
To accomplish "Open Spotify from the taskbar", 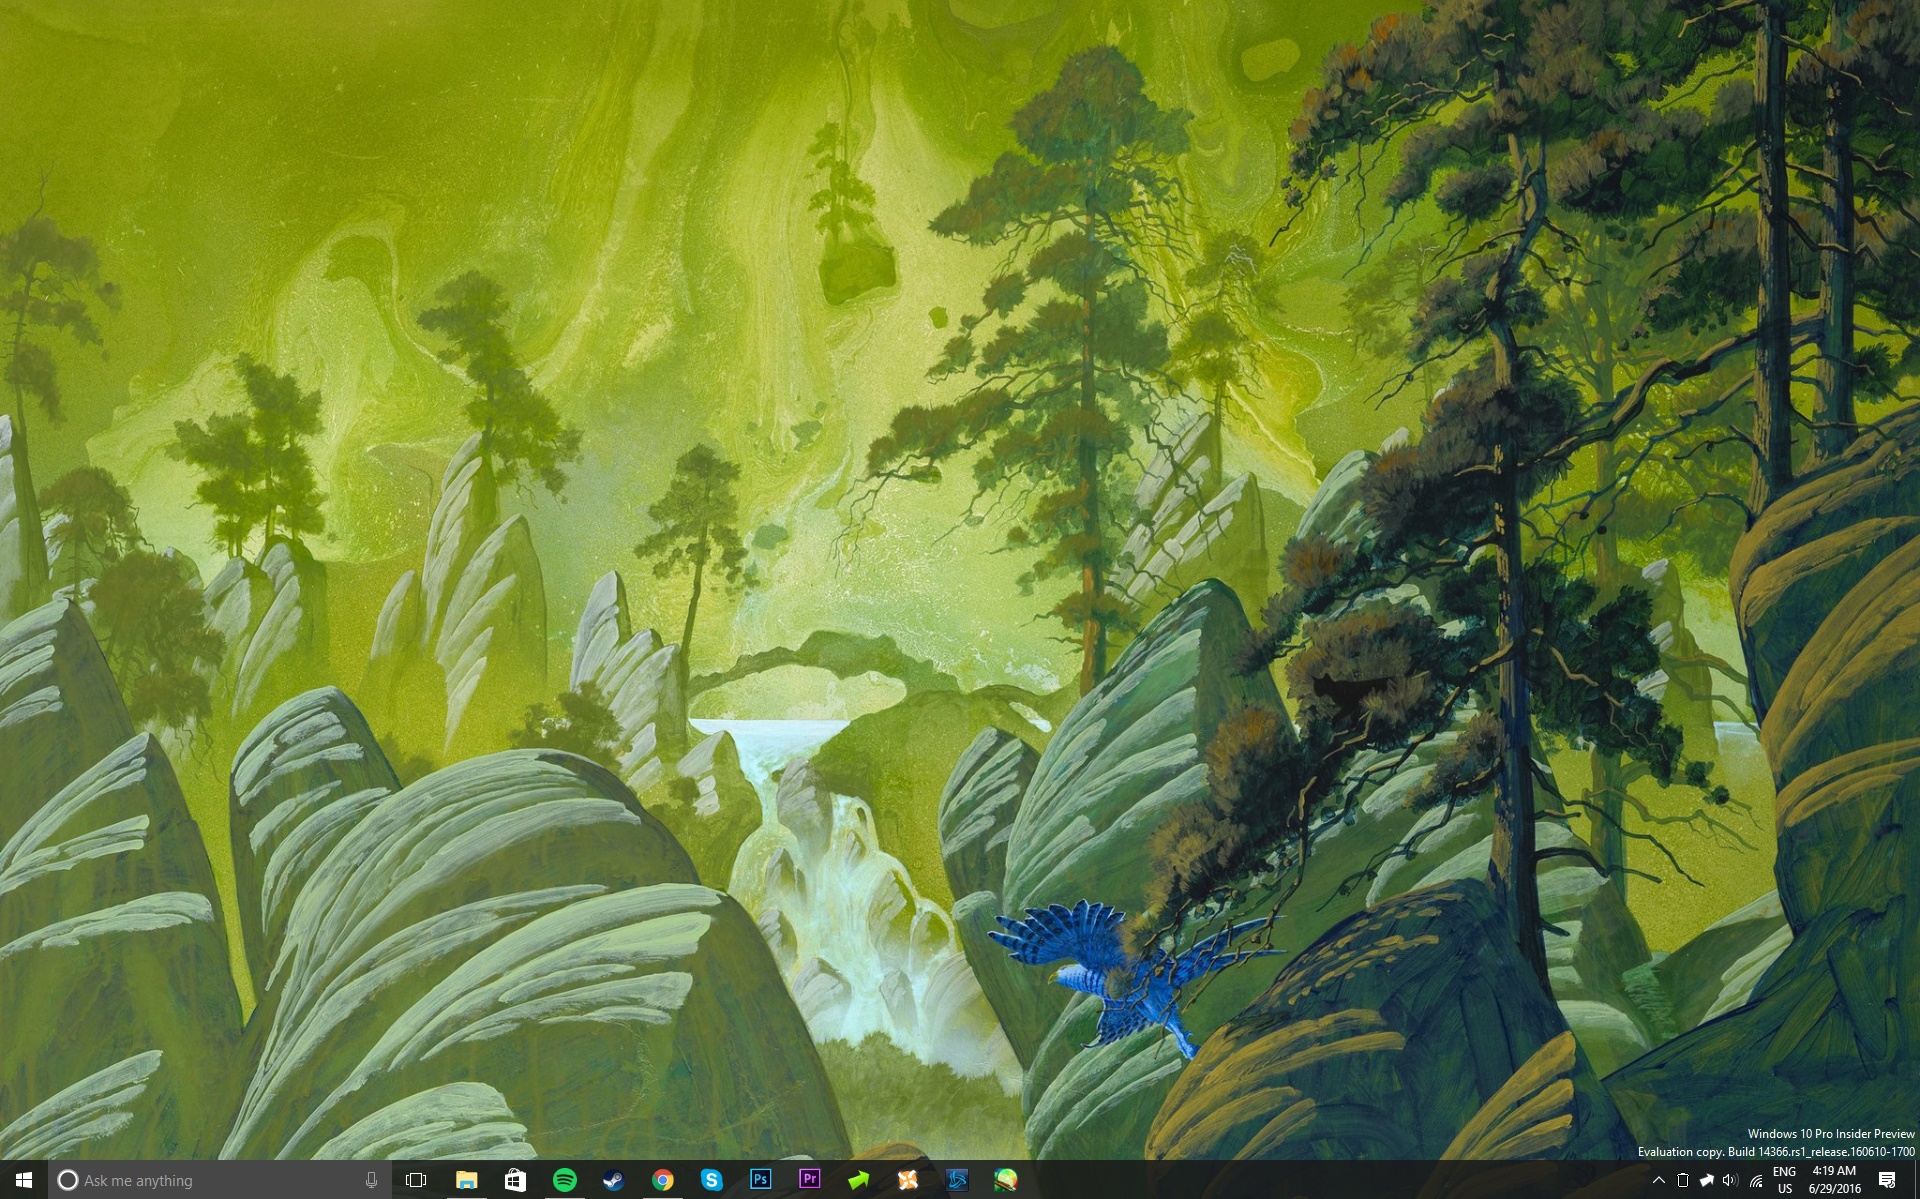I will (x=564, y=1180).
